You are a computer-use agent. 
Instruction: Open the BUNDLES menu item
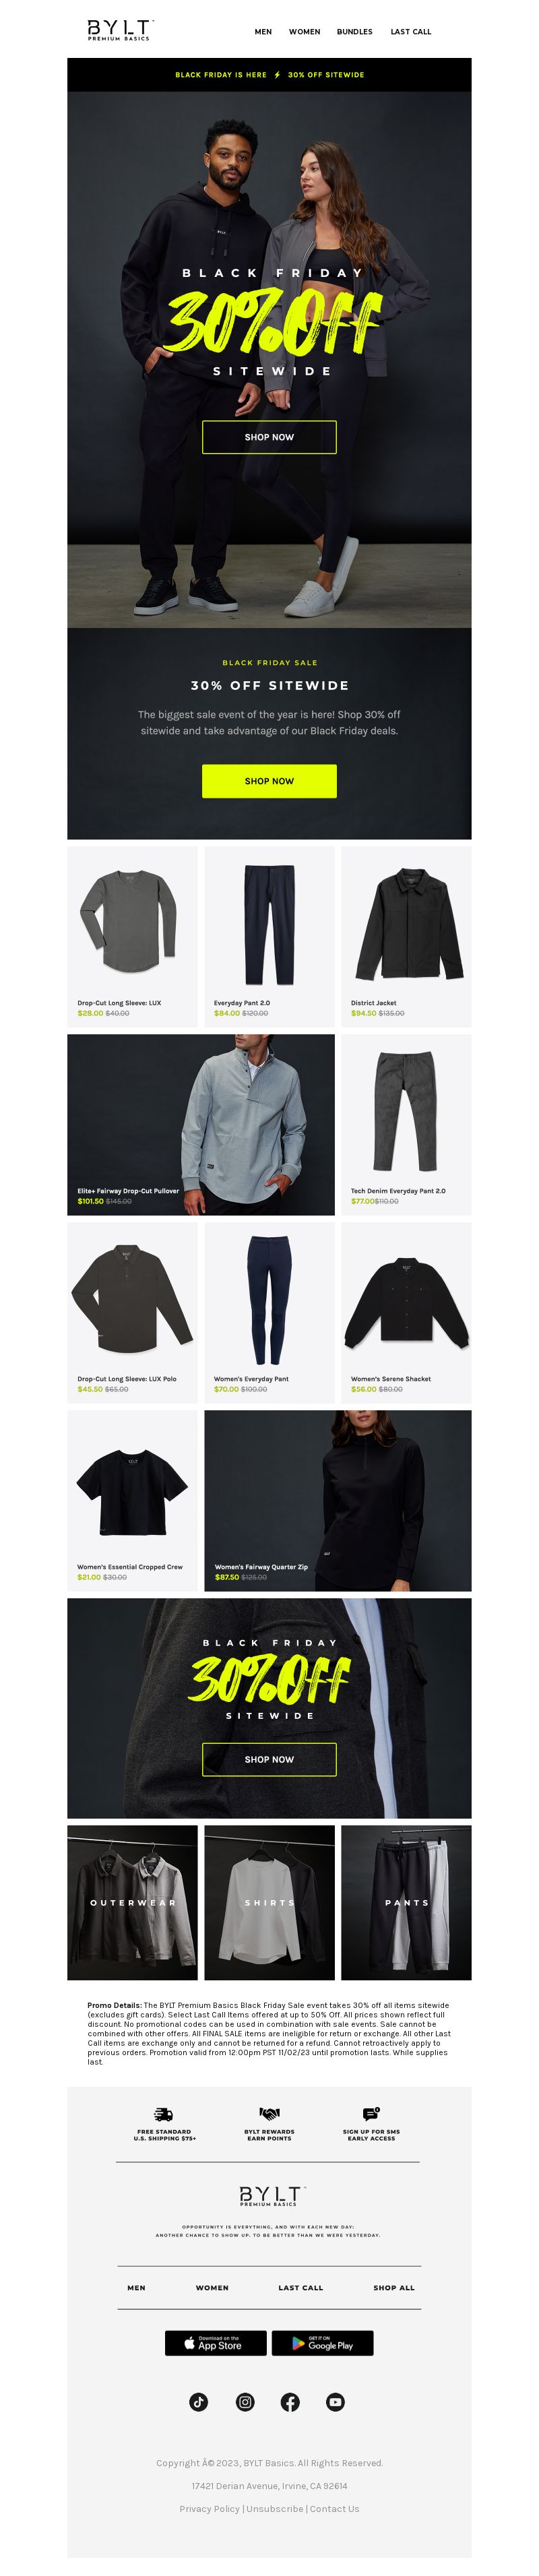[354, 32]
